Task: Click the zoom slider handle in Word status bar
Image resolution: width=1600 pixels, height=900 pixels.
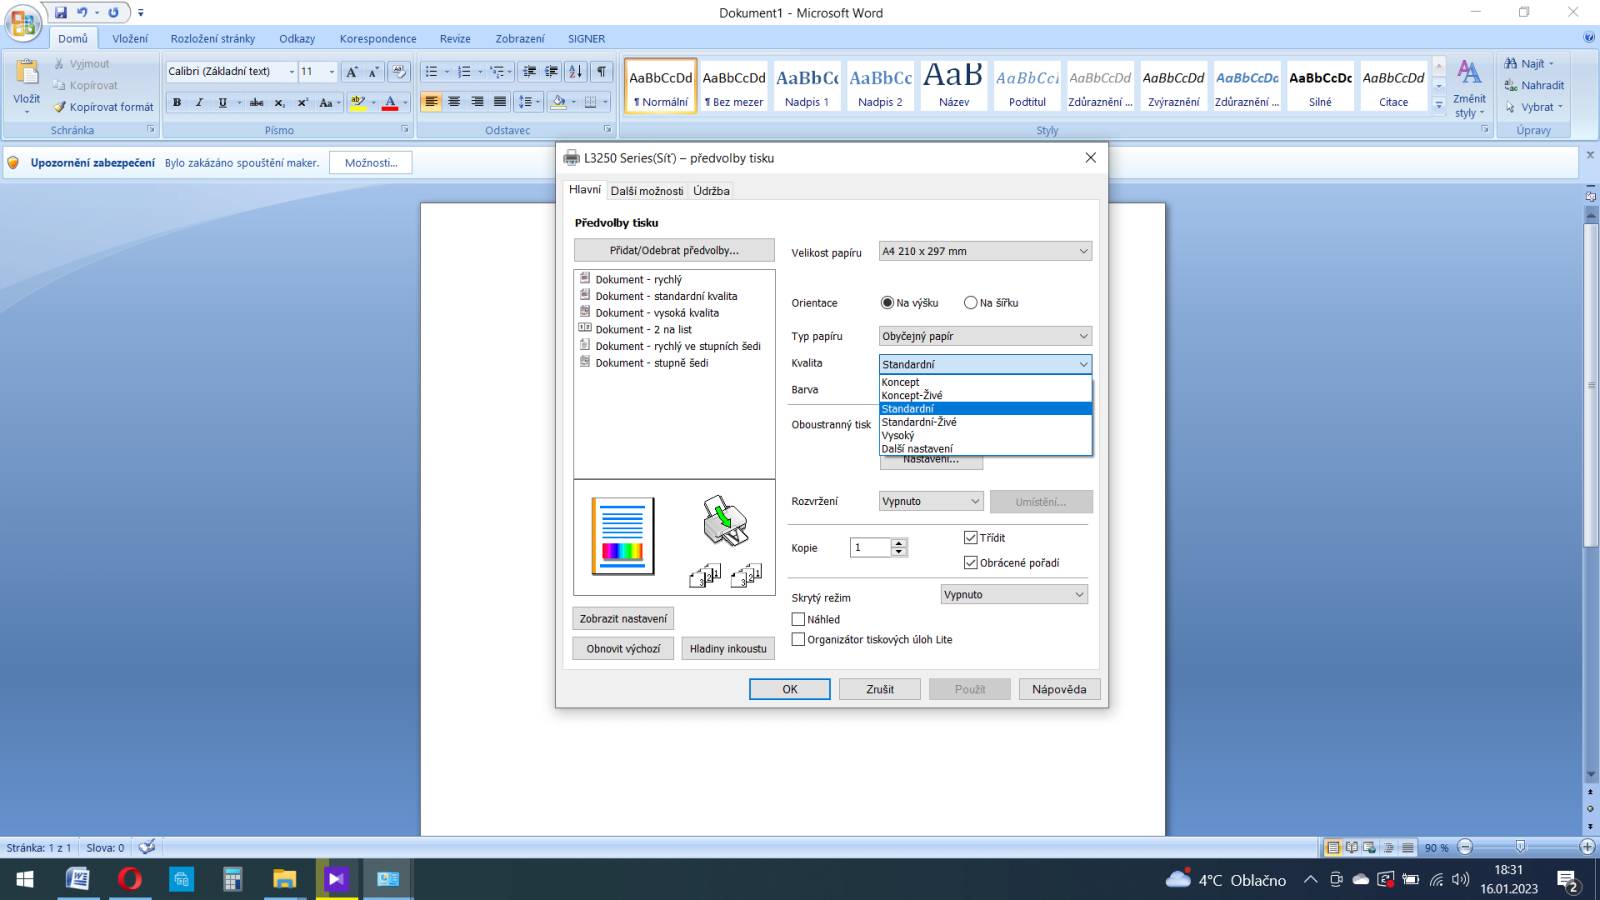Action: [x=1520, y=847]
